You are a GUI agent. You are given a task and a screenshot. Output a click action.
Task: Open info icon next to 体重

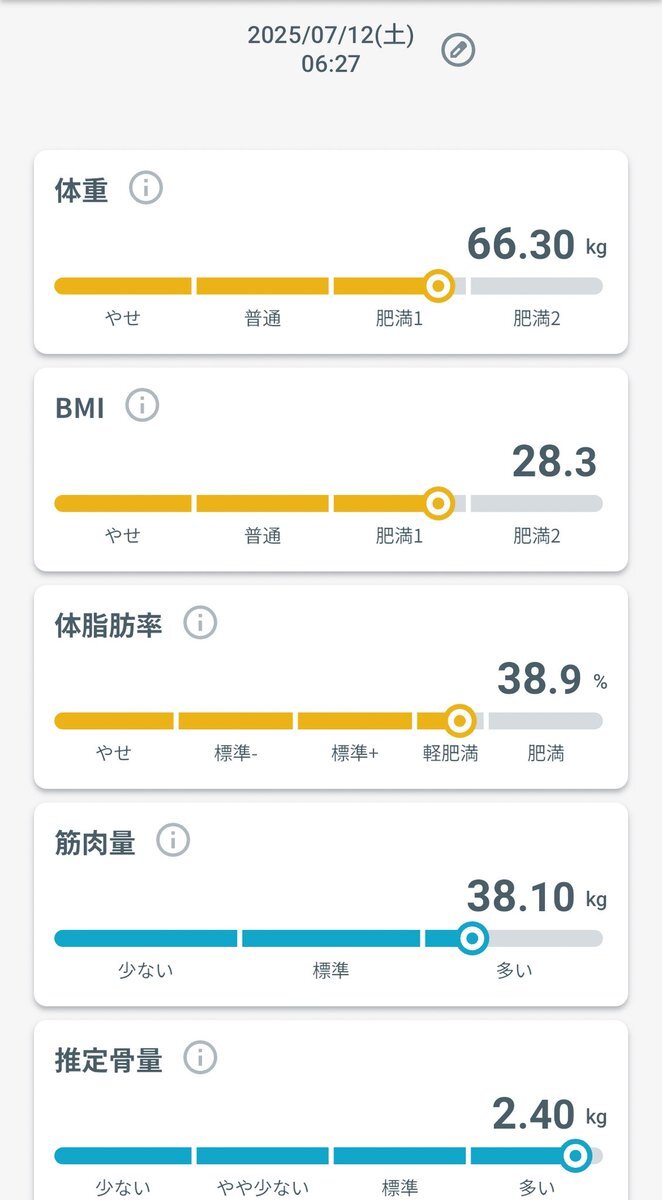tap(146, 188)
